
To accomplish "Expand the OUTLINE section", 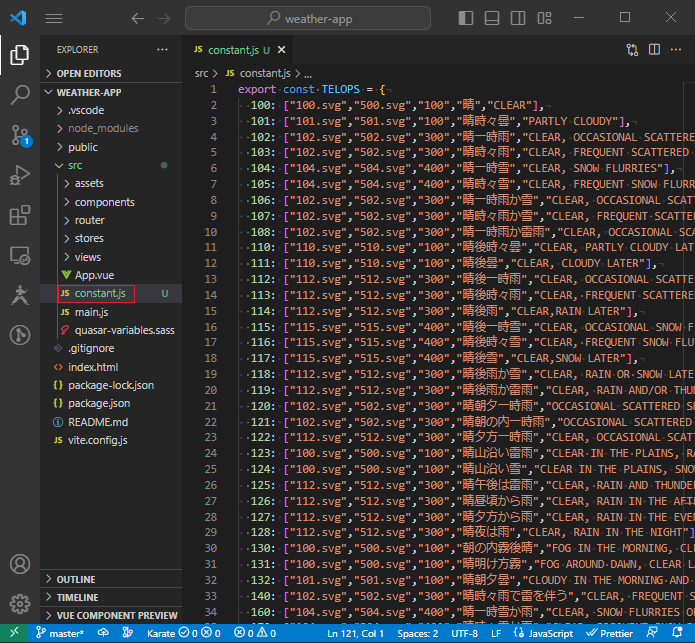I will 111,579.
